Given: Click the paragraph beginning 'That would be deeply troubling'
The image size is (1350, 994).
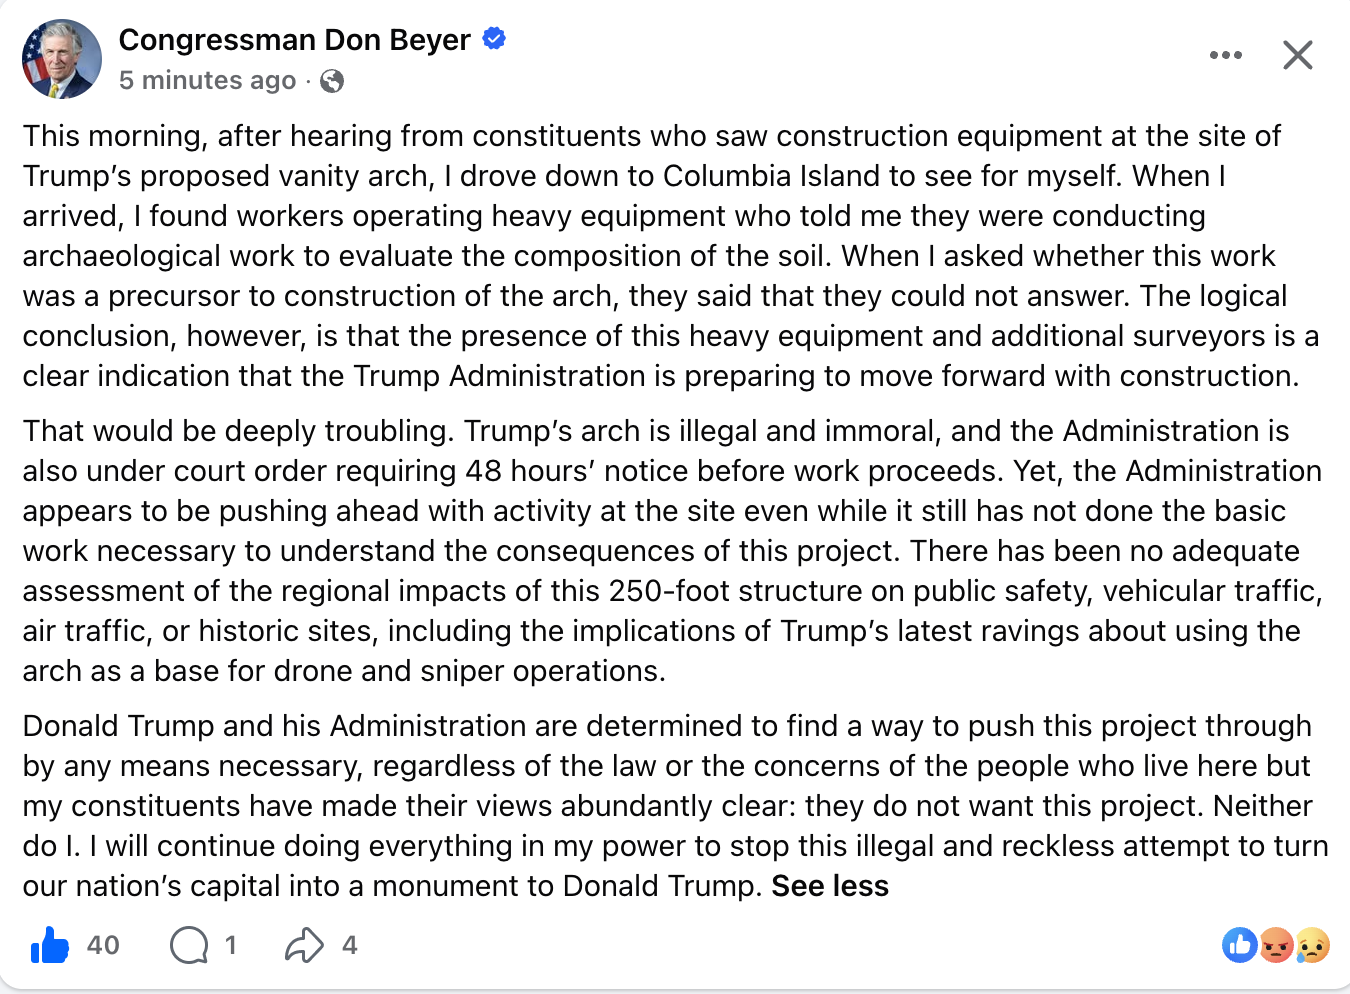Looking at the screenshot, I should [673, 551].
